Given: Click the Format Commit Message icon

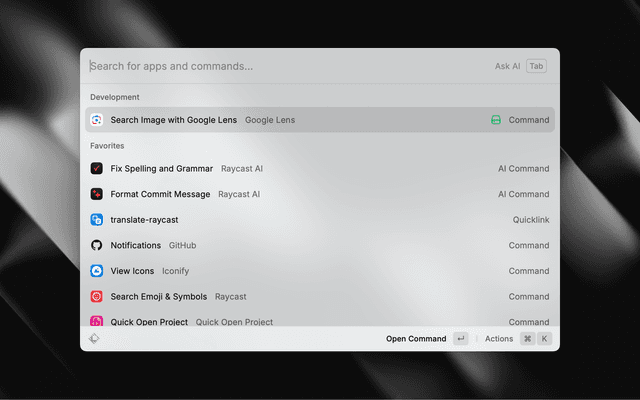Looking at the screenshot, I should (x=97, y=194).
